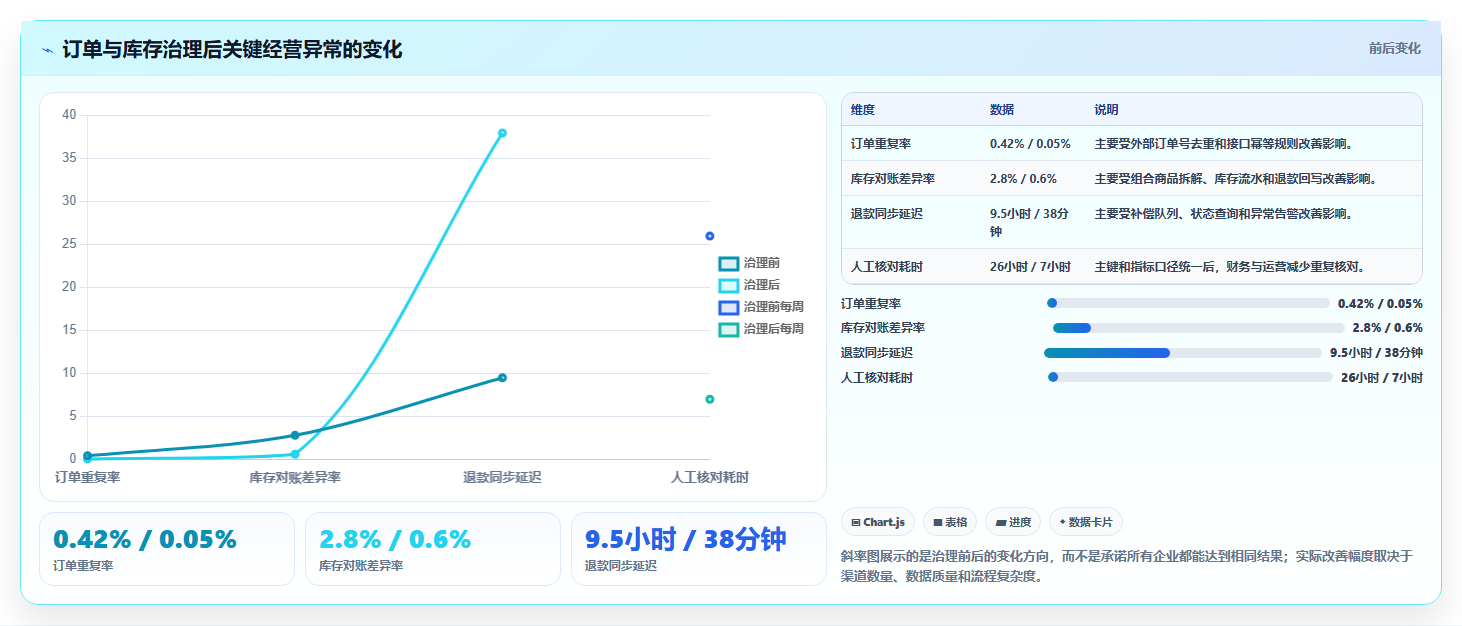
Task: Click the 库存对账差异率 progress bar
Action: click(x=1198, y=328)
